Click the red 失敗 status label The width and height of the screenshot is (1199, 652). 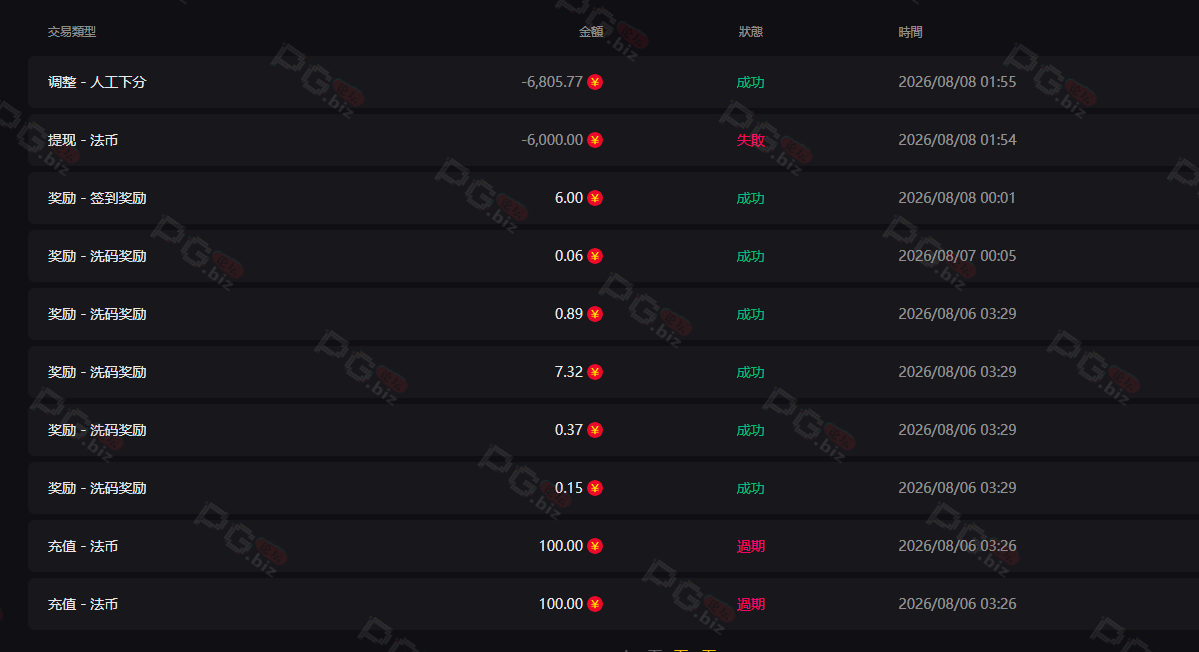coord(751,140)
